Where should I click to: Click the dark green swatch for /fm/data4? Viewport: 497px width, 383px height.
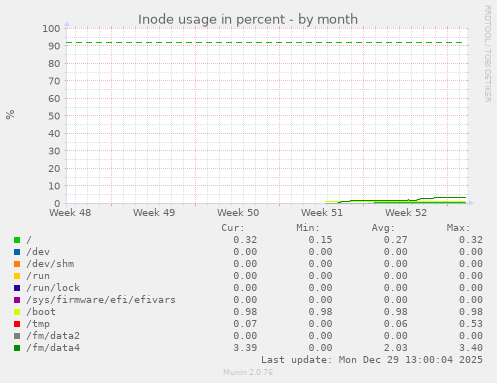[17, 348]
